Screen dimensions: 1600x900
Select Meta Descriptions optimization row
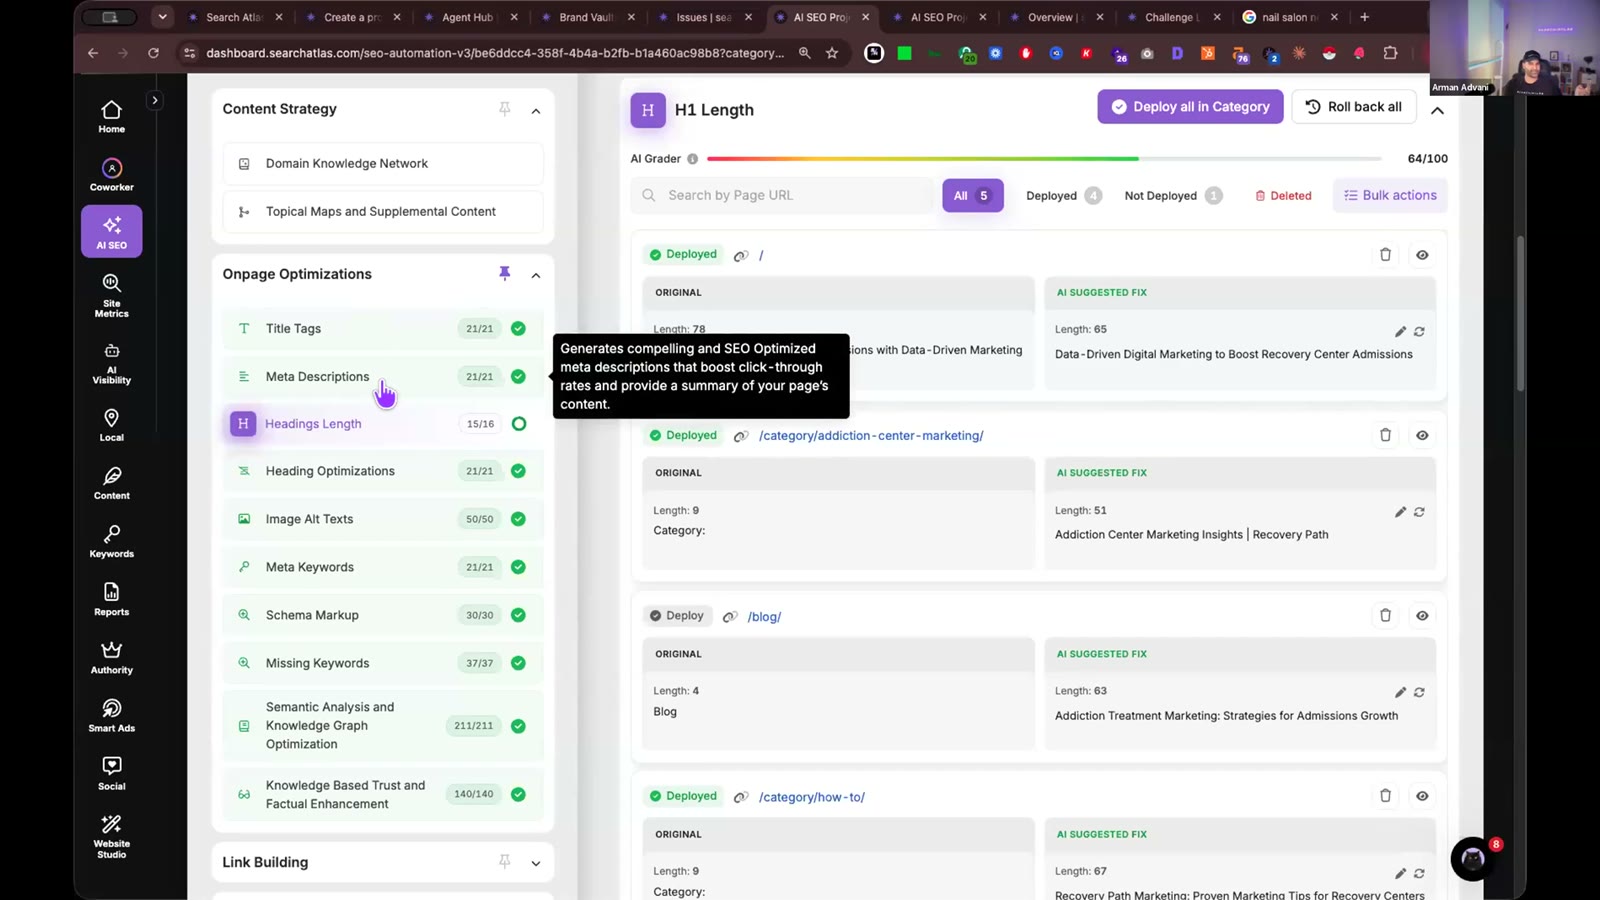point(383,377)
